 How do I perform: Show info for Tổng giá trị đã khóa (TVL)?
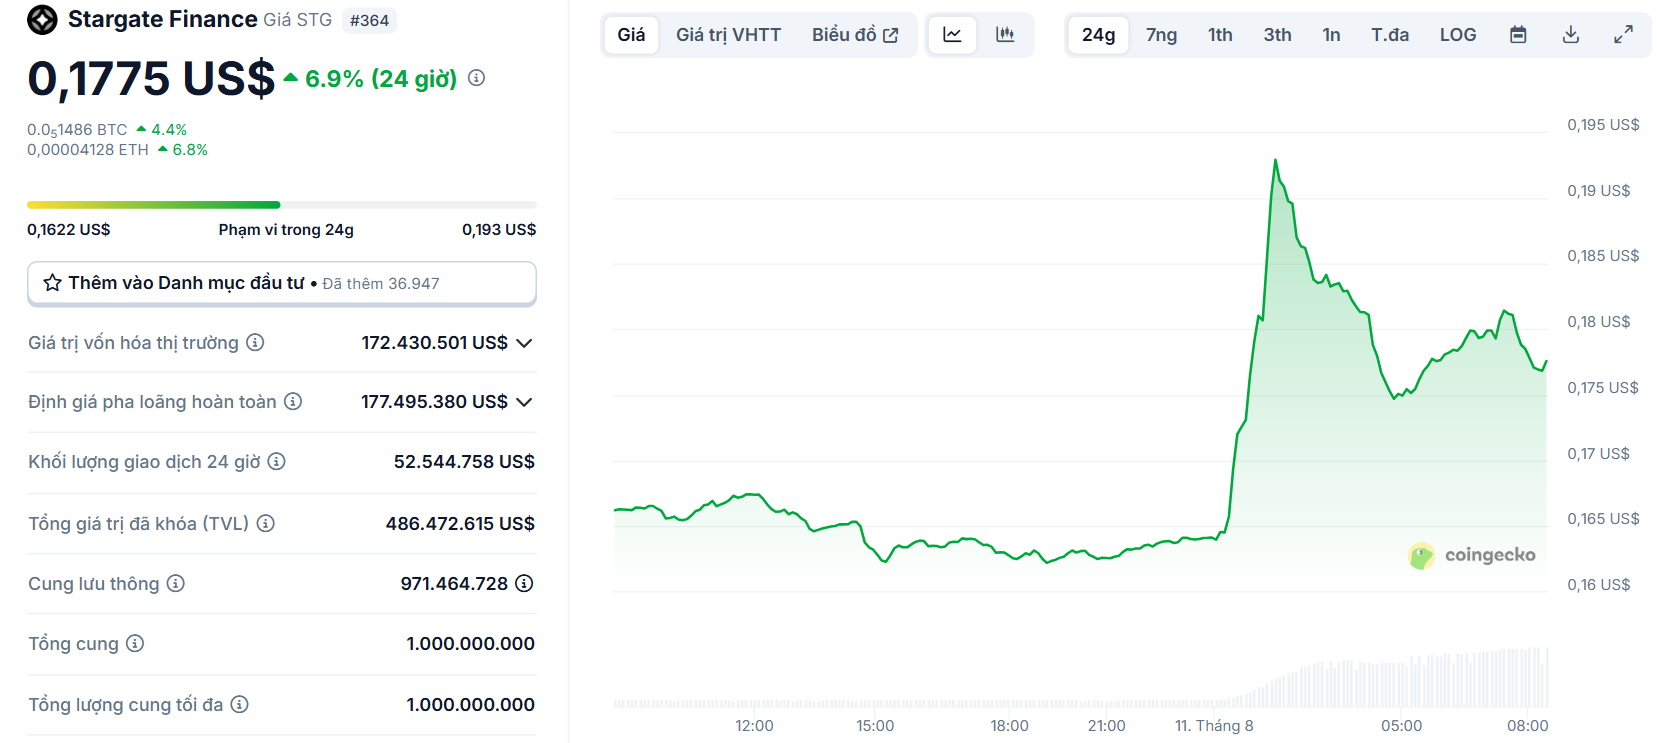(266, 523)
